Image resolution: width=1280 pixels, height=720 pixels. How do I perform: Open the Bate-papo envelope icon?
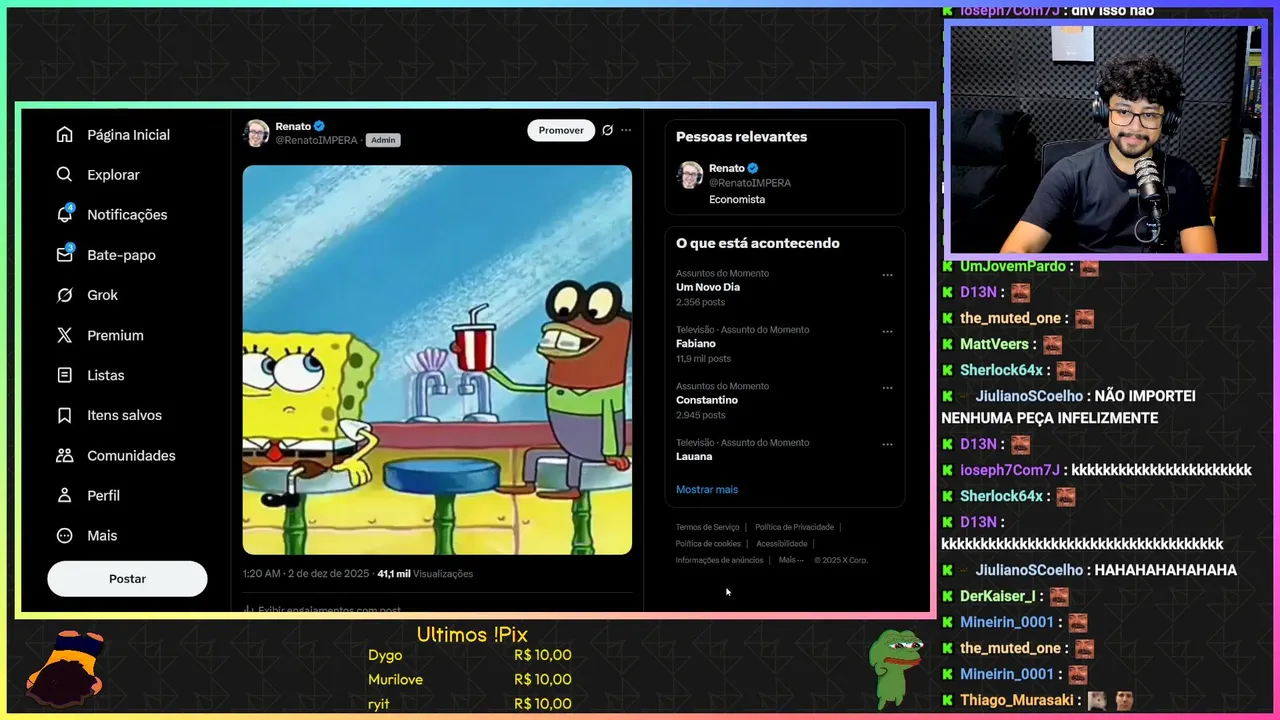pos(65,254)
